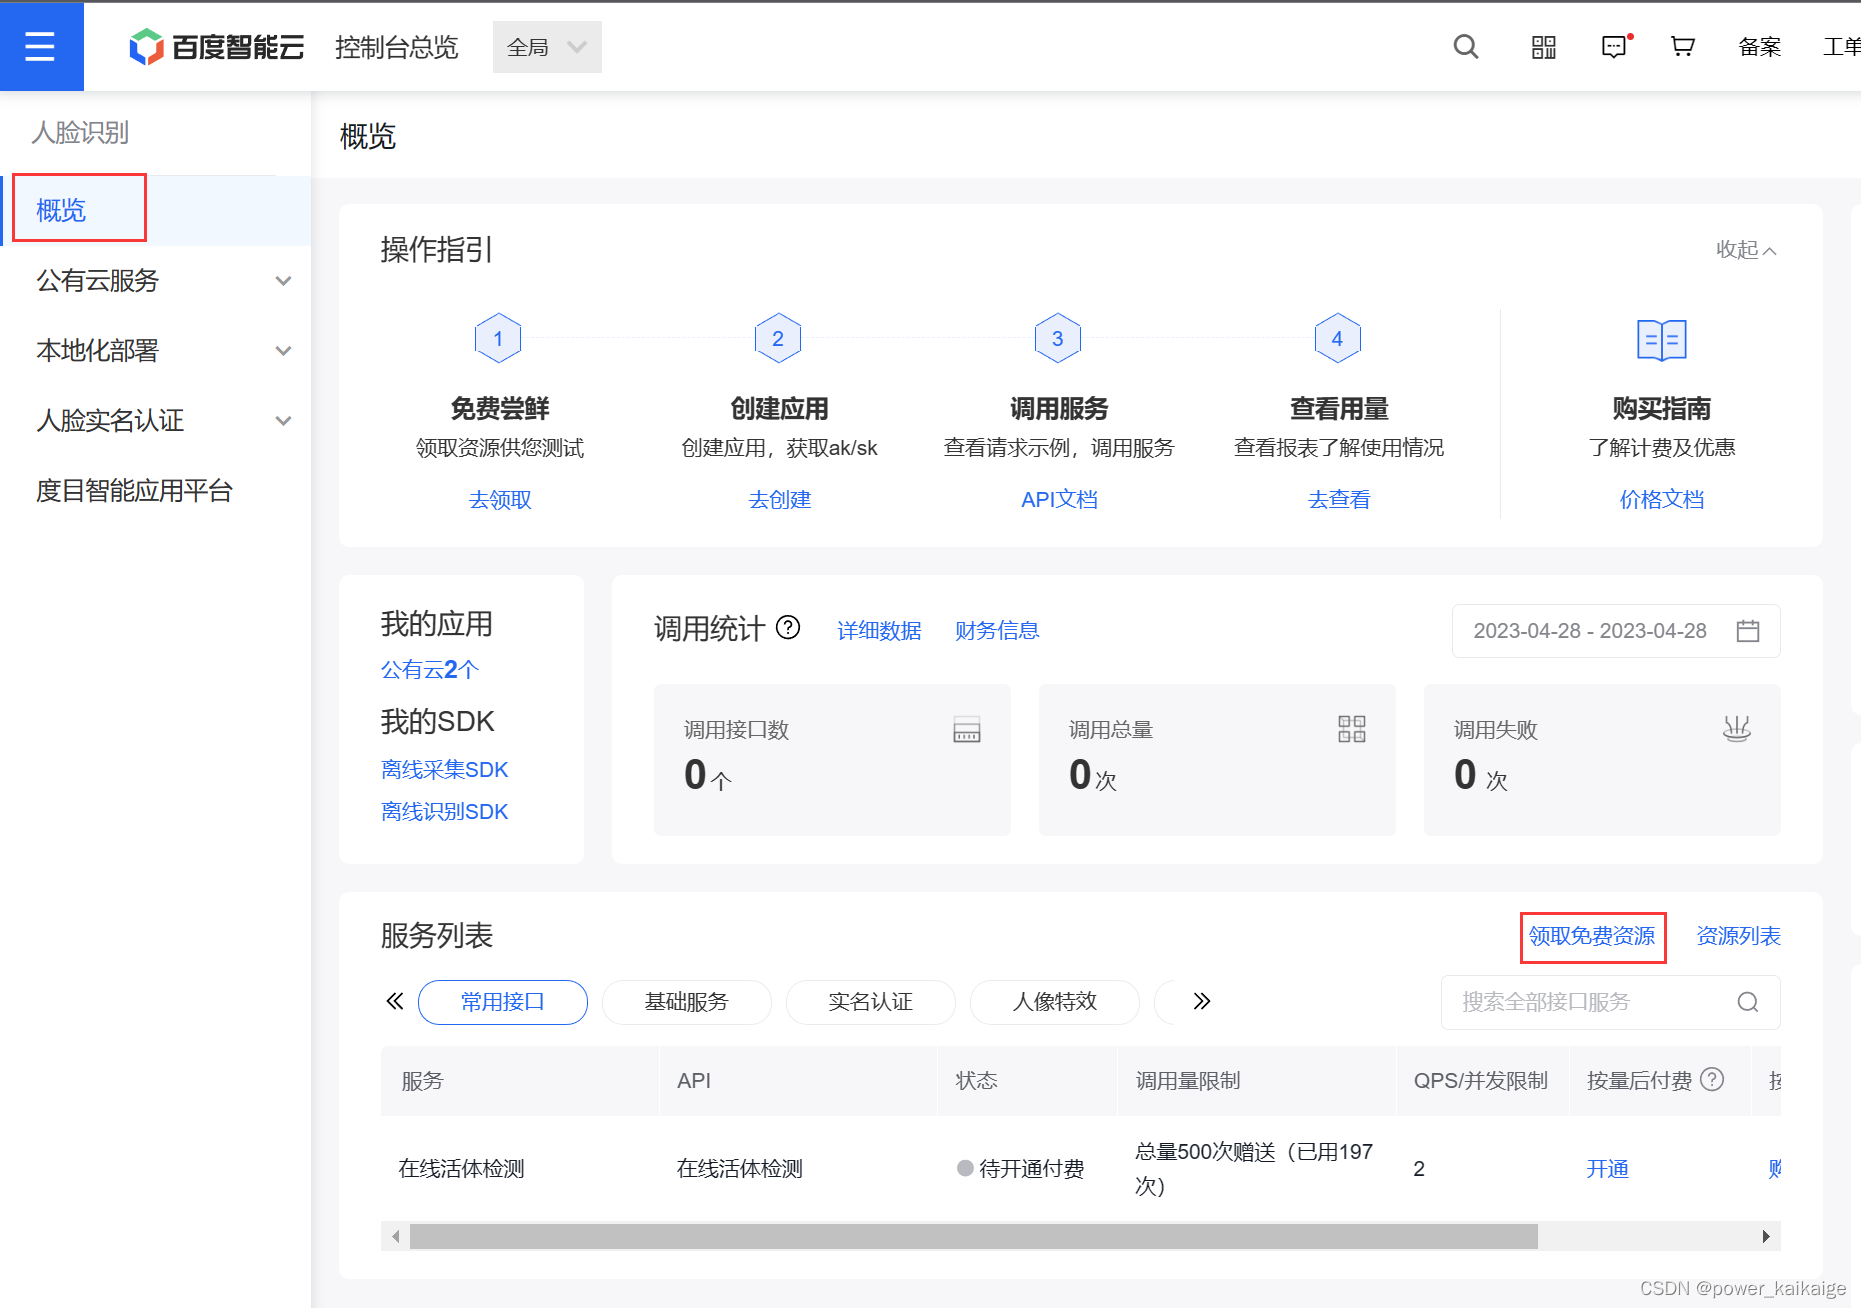The image size is (1861, 1308).
Task: Open the product grid icon
Action: [x=1543, y=47]
